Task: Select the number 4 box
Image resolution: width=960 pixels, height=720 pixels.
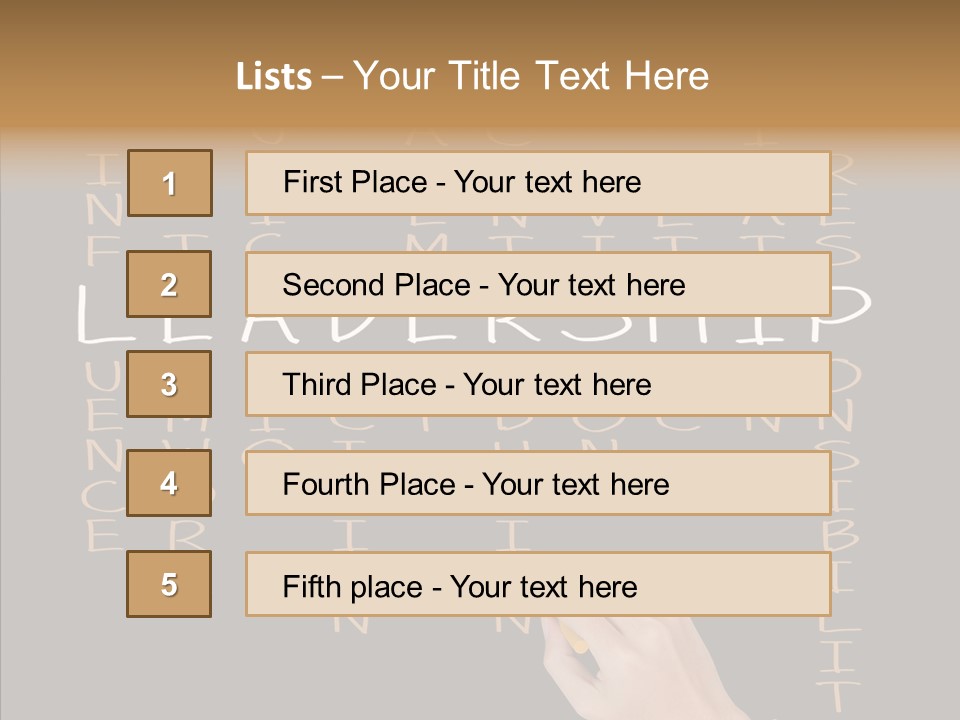Action: [169, 483]
